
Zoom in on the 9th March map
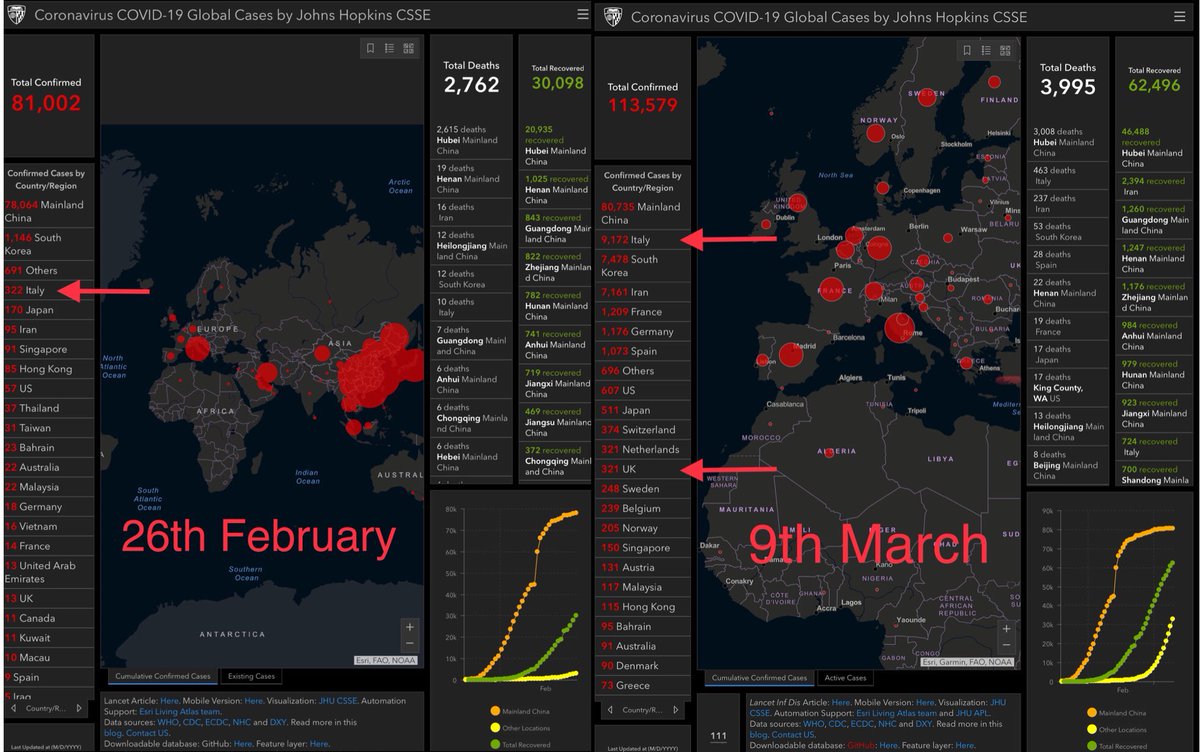pyautogui.click(x=1007, y=629)
